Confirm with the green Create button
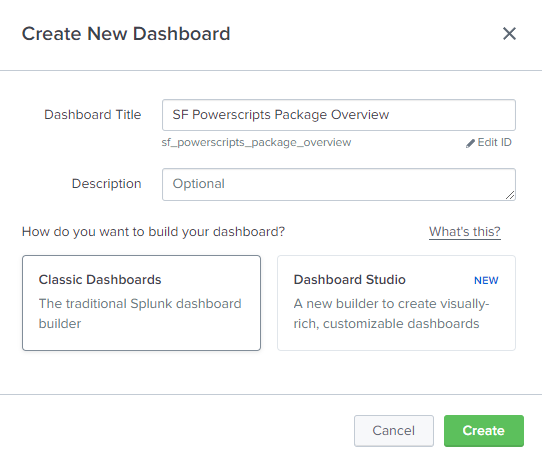 point(484,431)
